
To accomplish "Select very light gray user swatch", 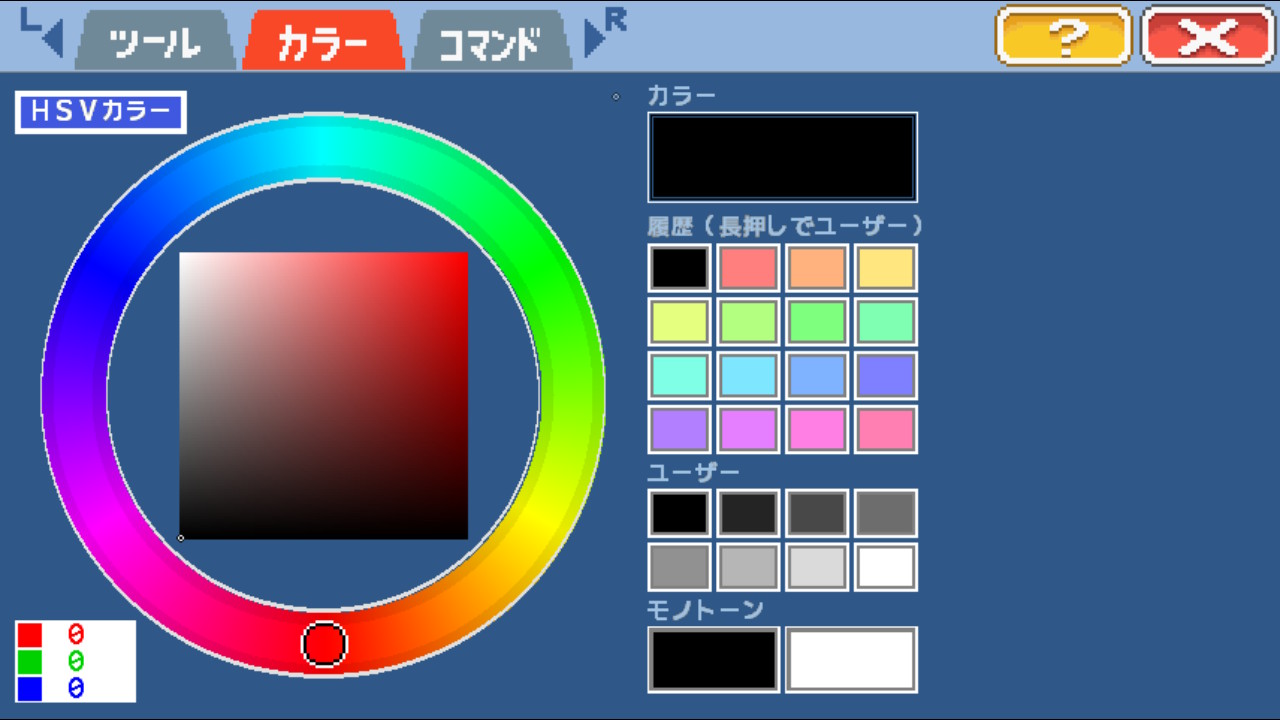I will point(817,567).
